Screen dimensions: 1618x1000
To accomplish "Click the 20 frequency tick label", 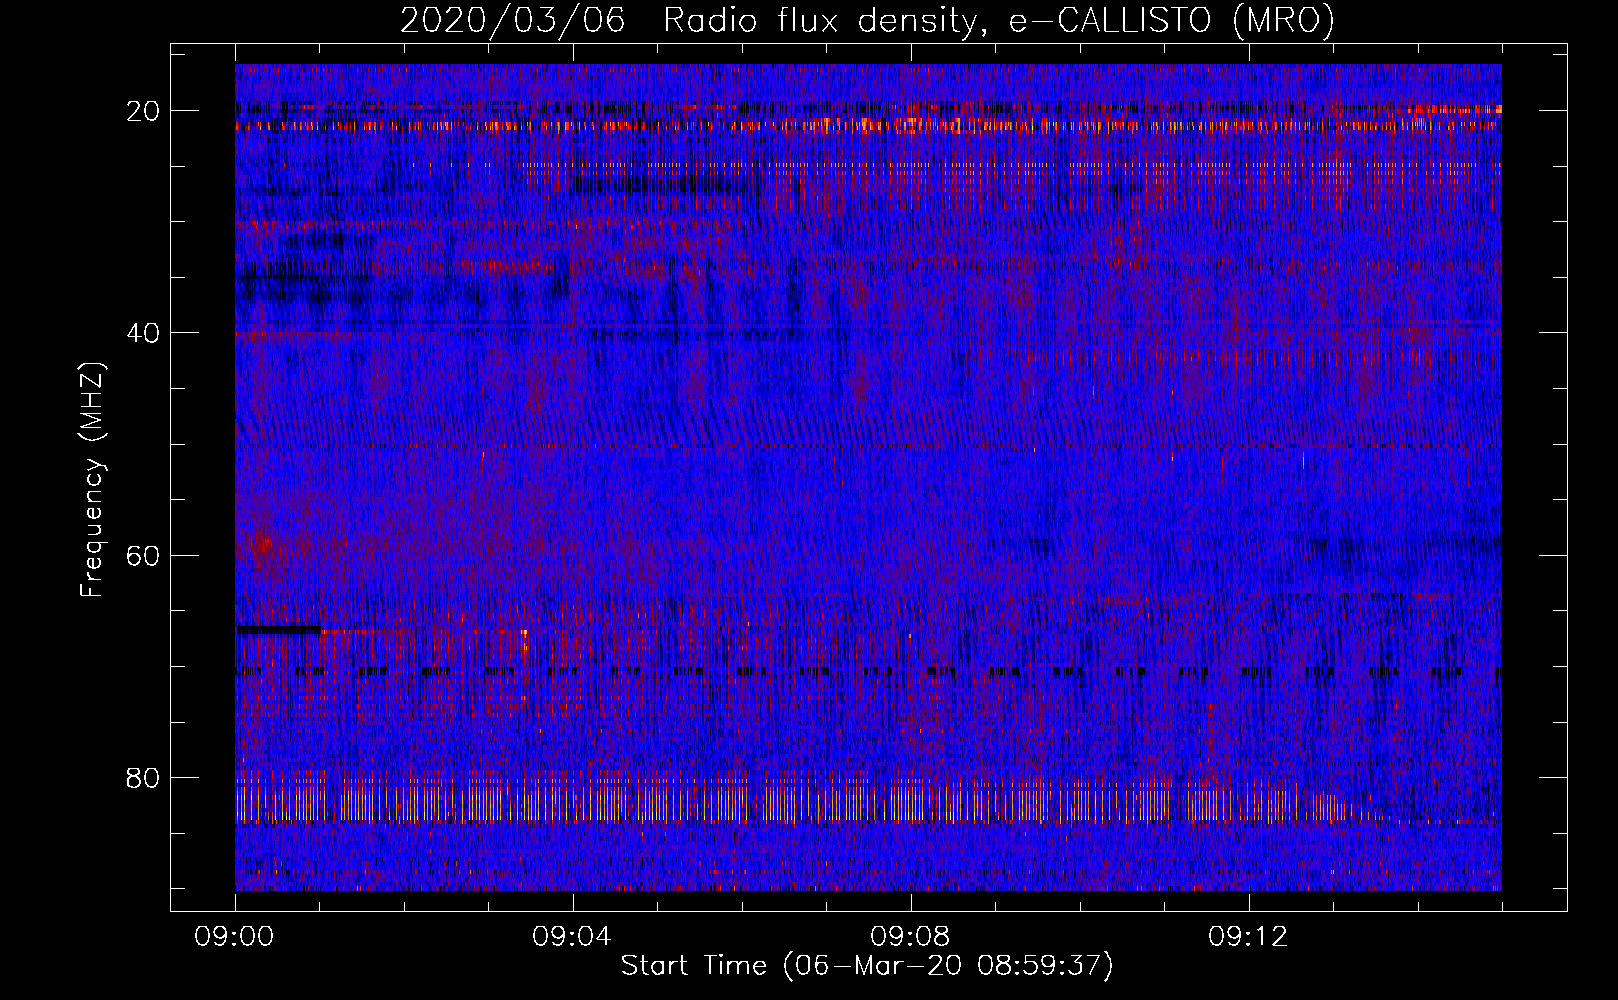I will [x=144, y=110].
